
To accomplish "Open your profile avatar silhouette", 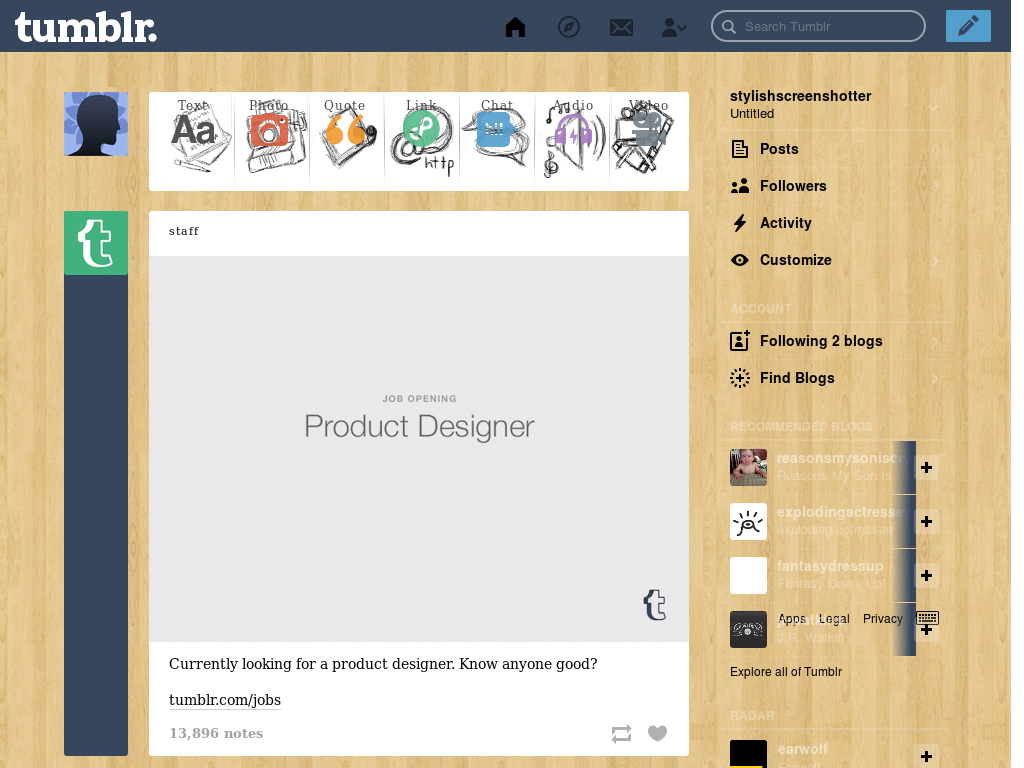I will [96, 124].
